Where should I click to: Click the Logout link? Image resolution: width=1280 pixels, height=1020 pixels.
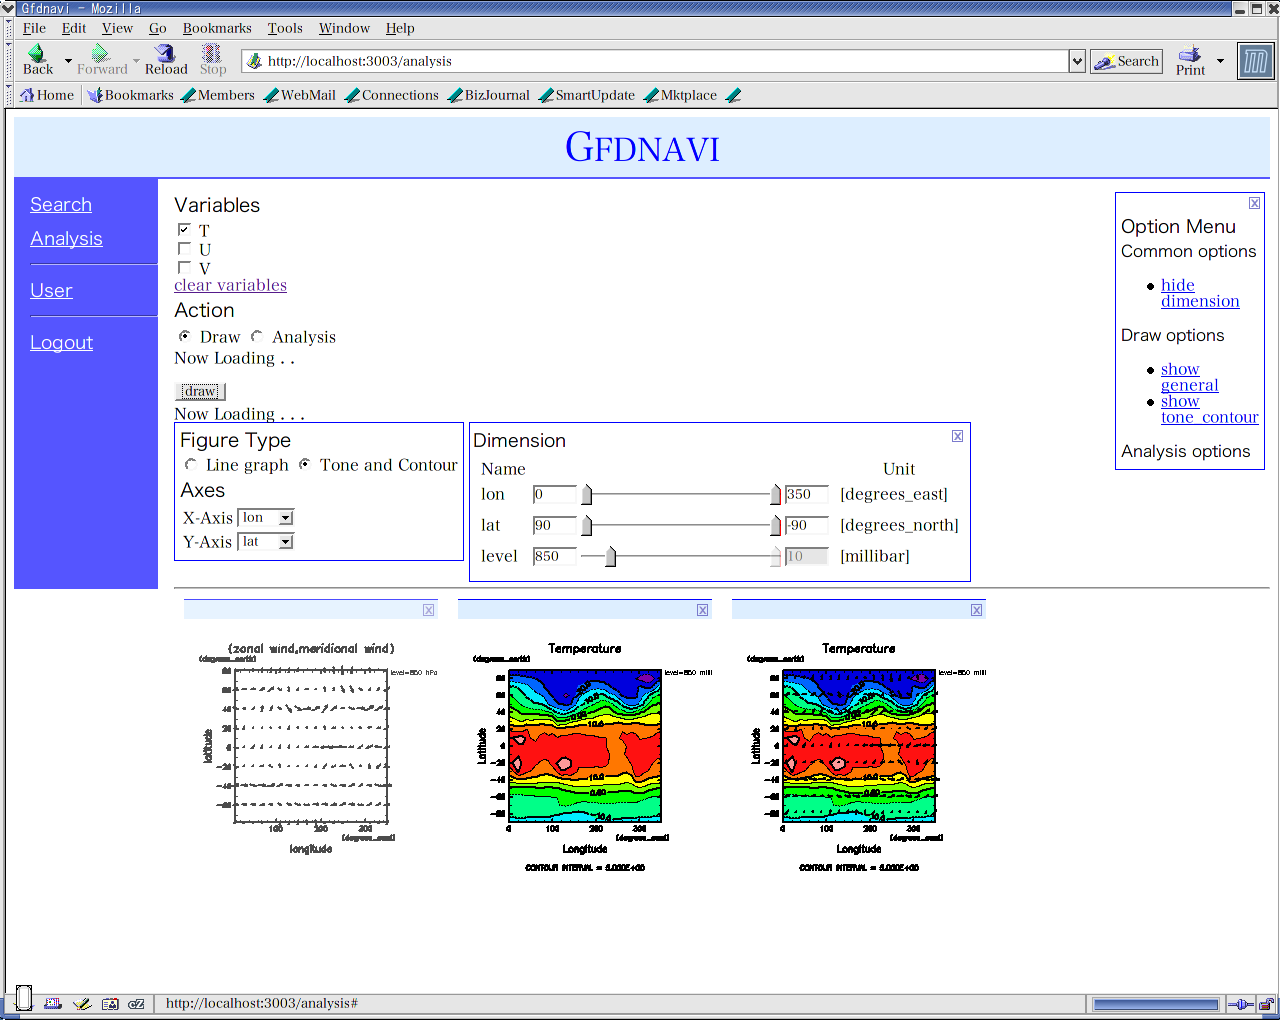(61, 342)
